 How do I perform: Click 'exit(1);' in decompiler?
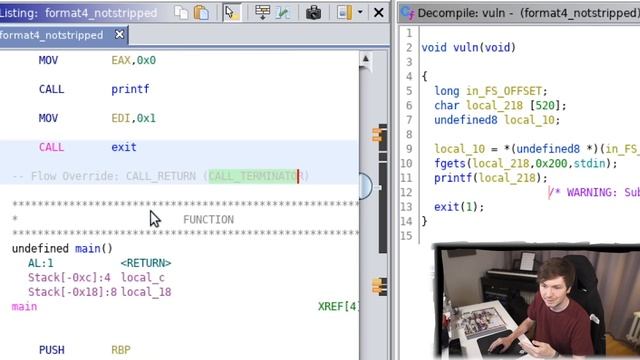tap(459, 207)
